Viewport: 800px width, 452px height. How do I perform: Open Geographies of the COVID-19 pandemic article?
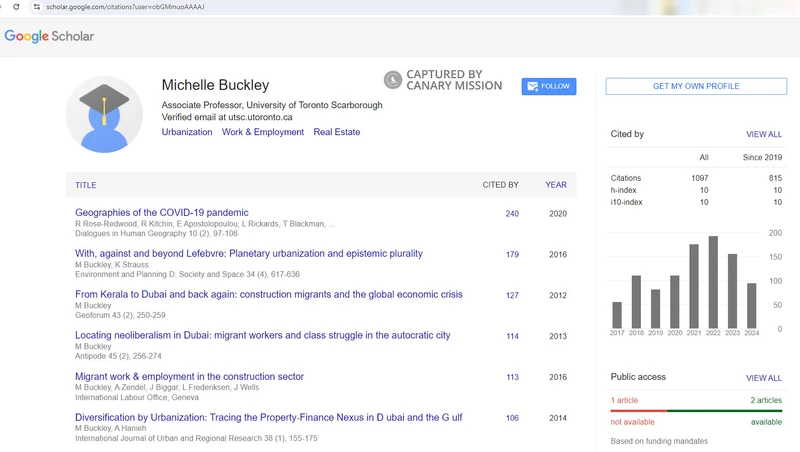[x=162, y=213]
